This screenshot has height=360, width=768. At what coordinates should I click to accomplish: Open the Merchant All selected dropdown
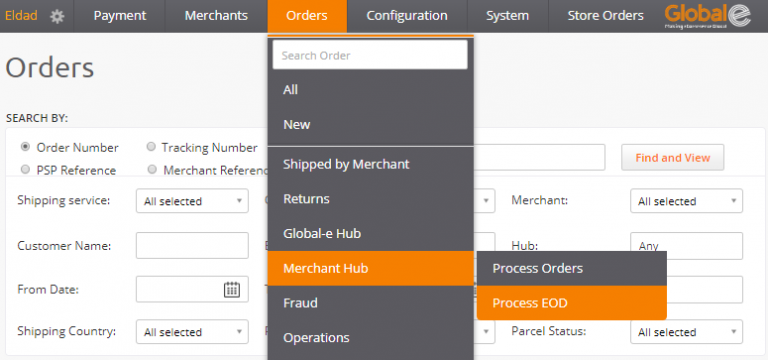click(x=686, y=201)
